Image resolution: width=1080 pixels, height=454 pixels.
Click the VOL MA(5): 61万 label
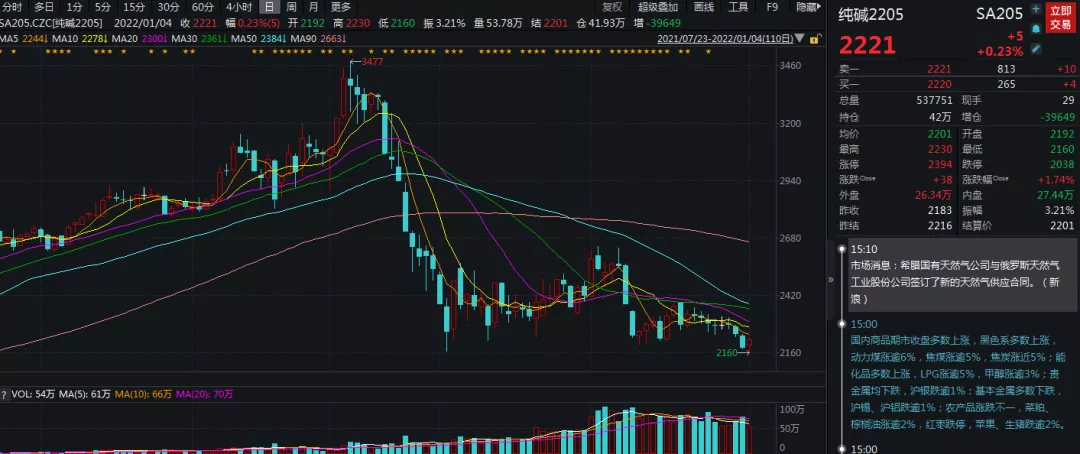coord(84,395)
